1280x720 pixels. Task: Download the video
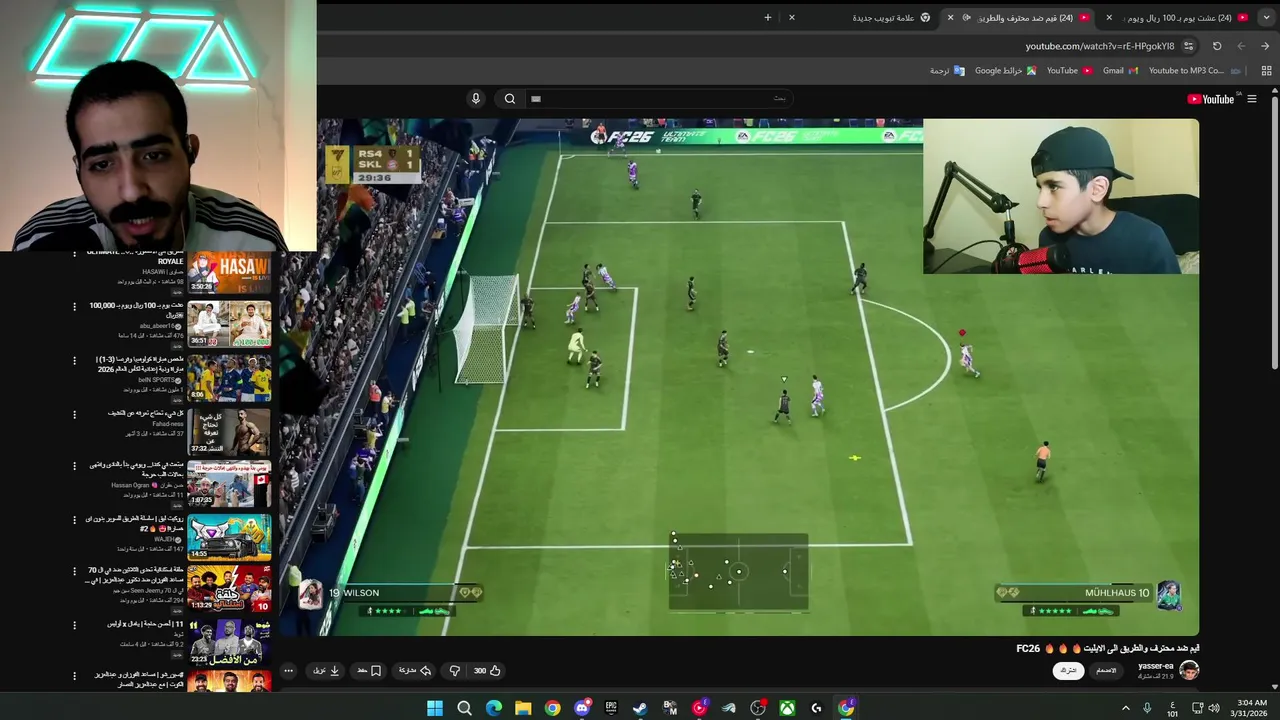click(327, 671)
